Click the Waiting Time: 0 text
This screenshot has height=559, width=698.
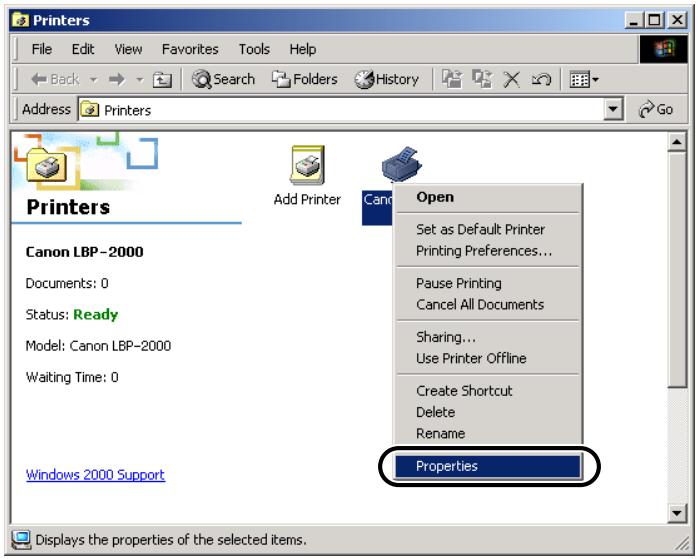point(72,377)
